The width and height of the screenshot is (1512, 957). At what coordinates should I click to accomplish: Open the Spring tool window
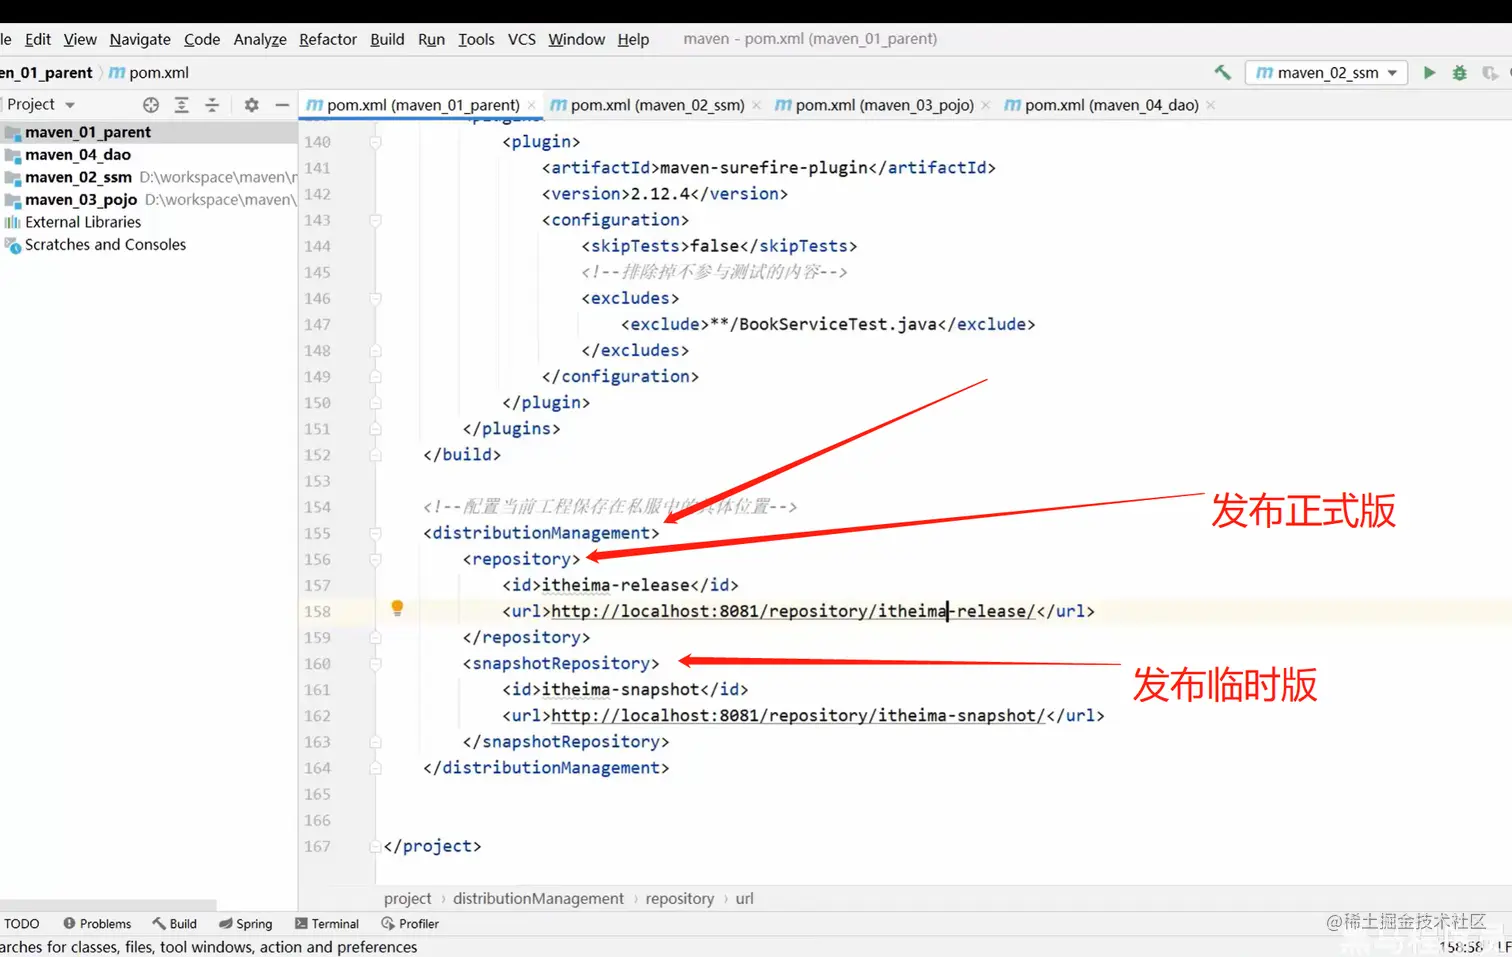coord(246,924)
